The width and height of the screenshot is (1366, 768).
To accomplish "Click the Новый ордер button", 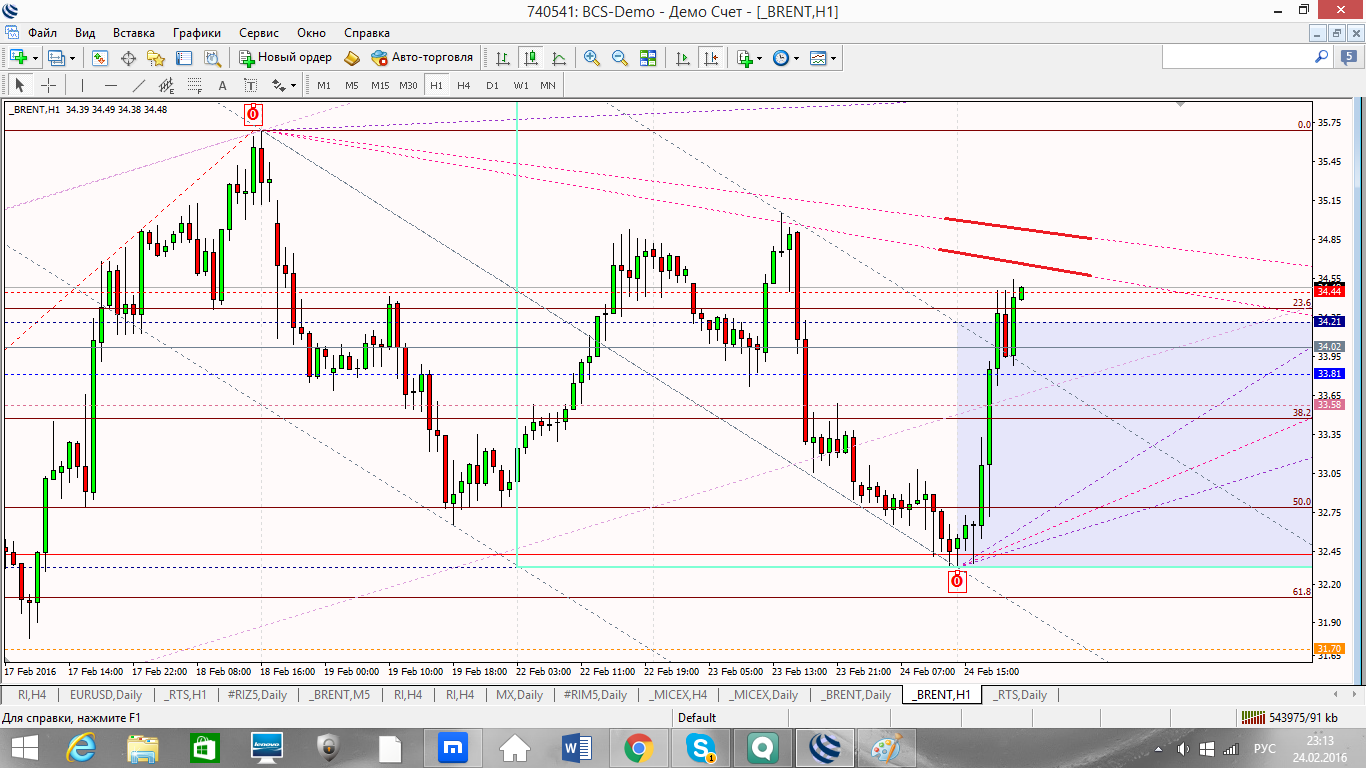I will click(x=285, y=58).
